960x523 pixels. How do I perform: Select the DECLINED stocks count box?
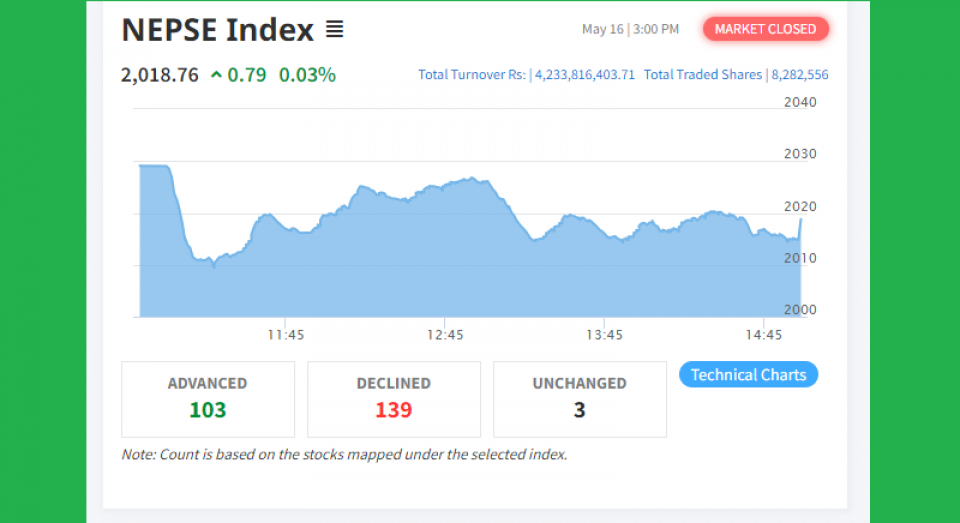pyautogui.click(x=394, y=399)
